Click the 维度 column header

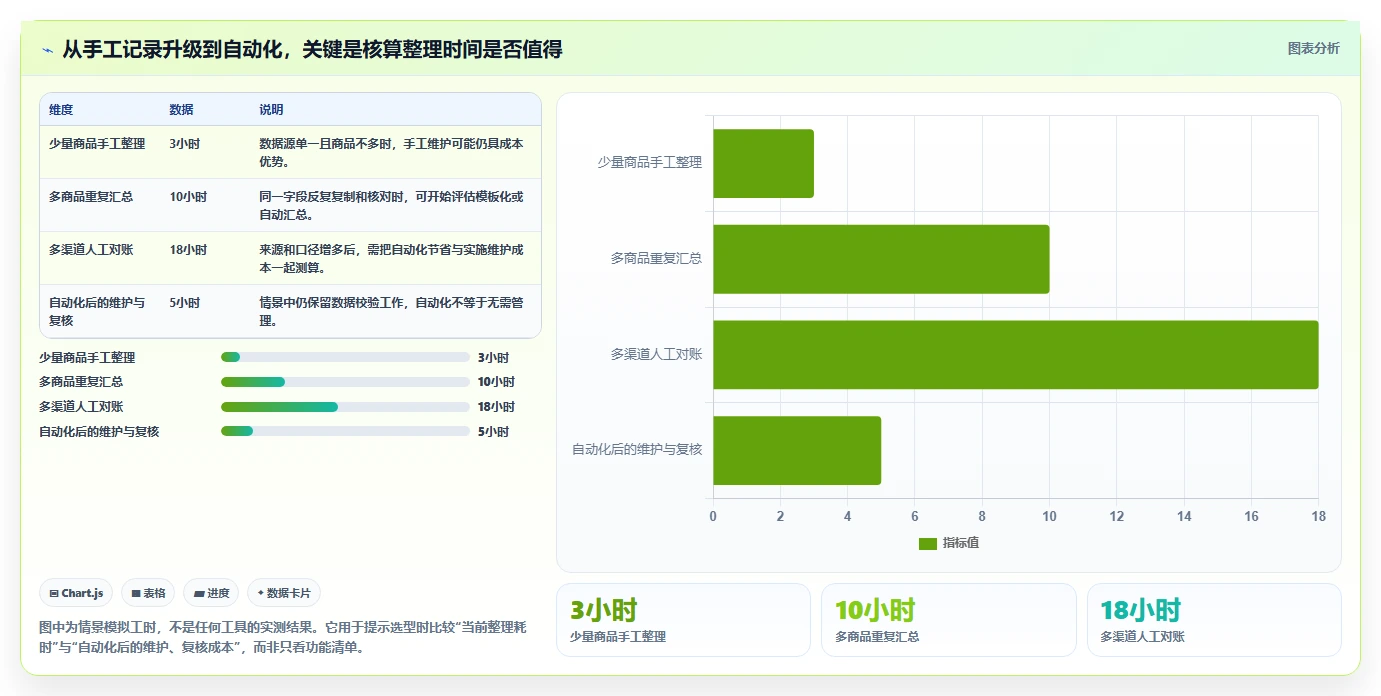[61, 110]
